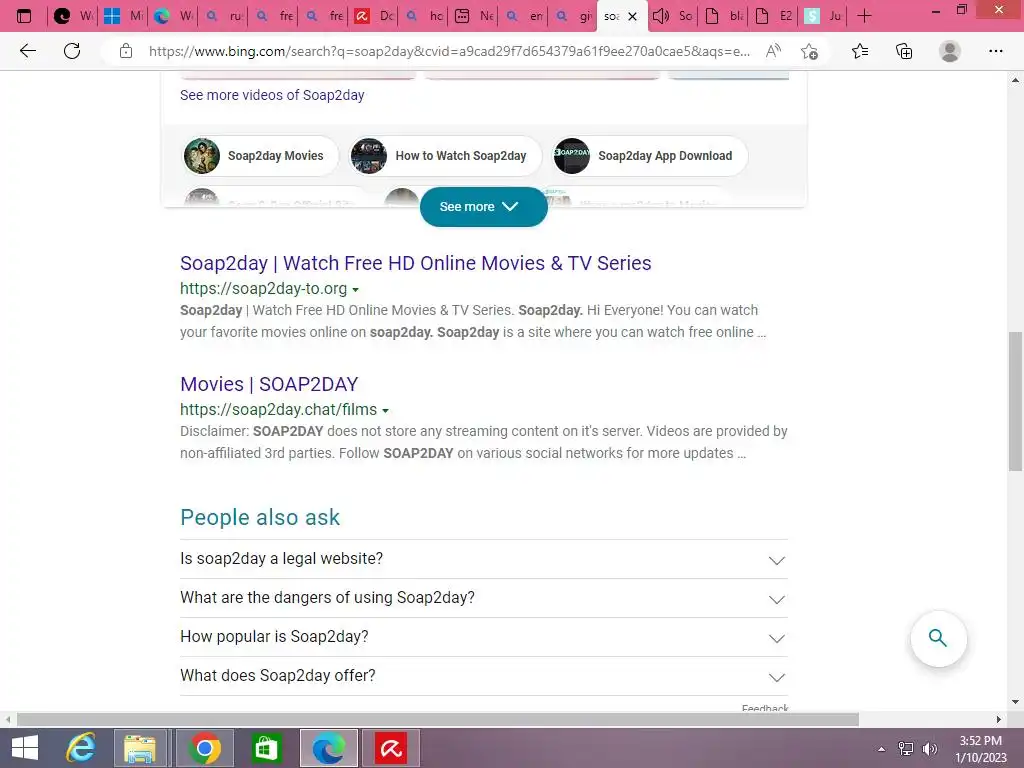Switch to the 'ru' search tab
The image size is (1024, 768).
click(x=223, y=16)
